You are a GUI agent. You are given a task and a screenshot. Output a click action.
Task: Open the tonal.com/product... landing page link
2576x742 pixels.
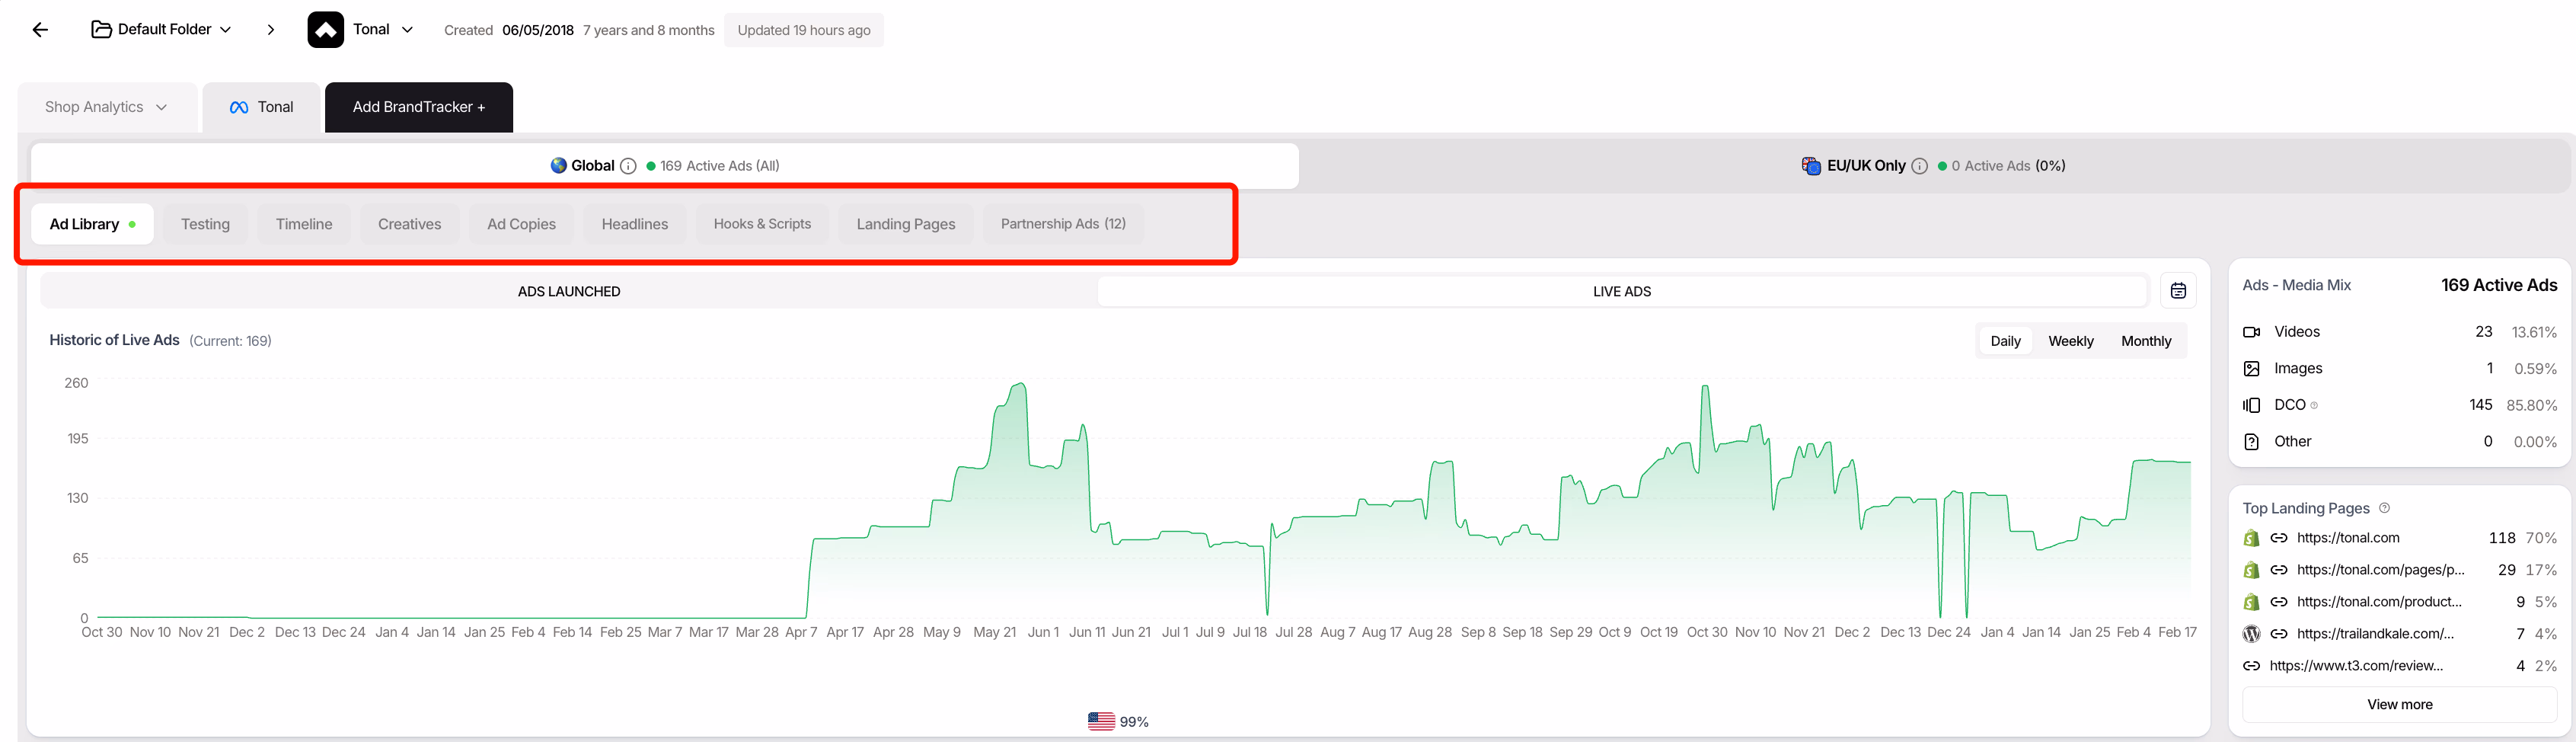pos(2379,602)
